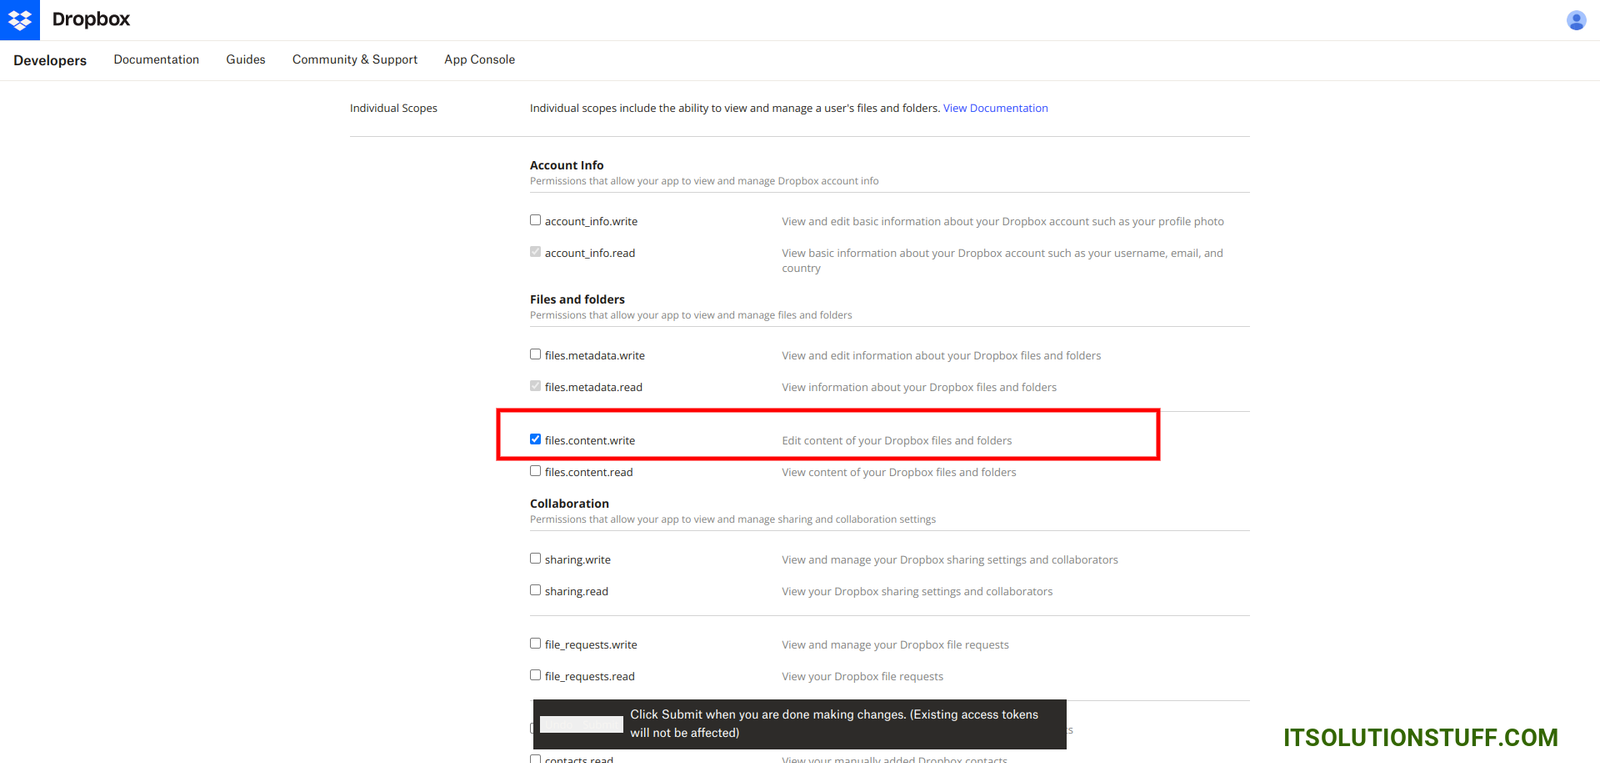The image size is (1600, 763).
Task: Click the files.metadata.read checkbox
Action: (536, 386)
